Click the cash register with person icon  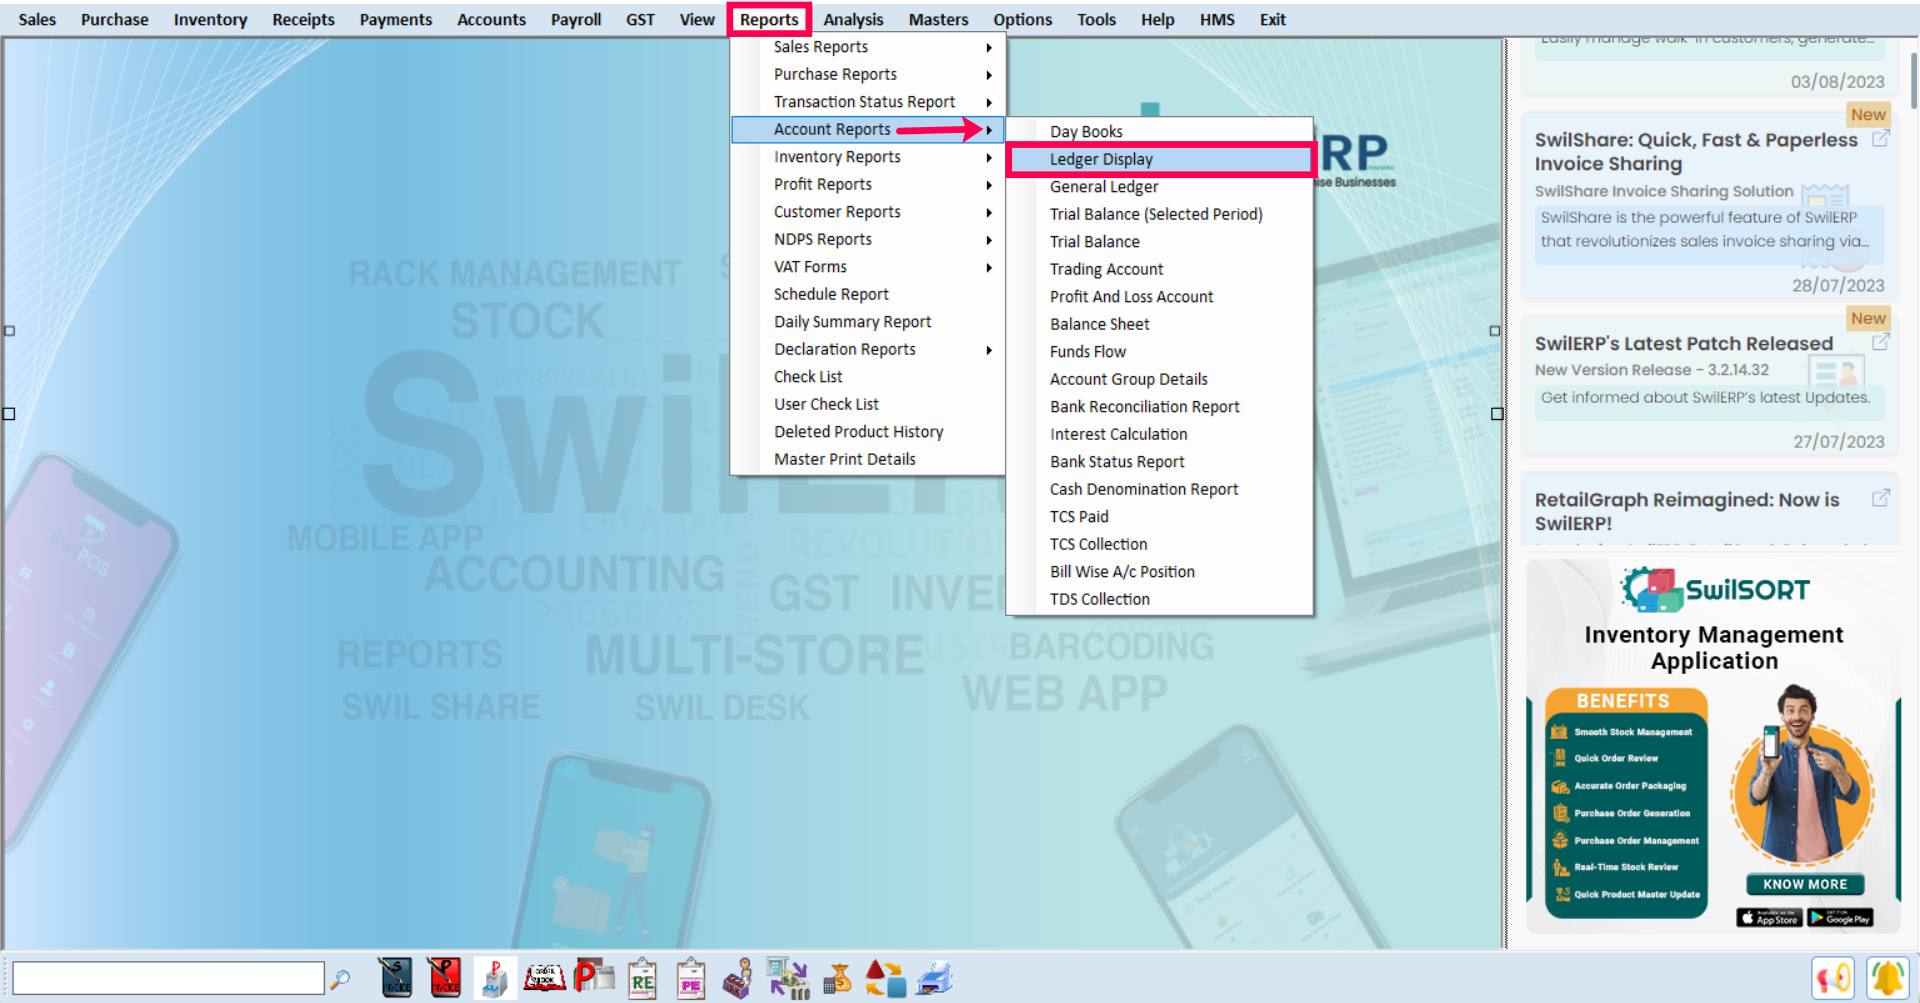738,978
